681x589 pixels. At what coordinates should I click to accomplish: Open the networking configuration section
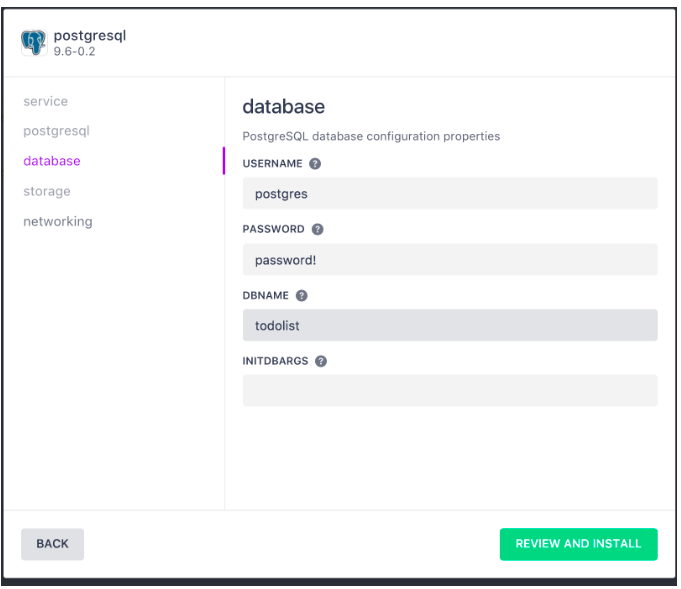(x=58, y=222)
